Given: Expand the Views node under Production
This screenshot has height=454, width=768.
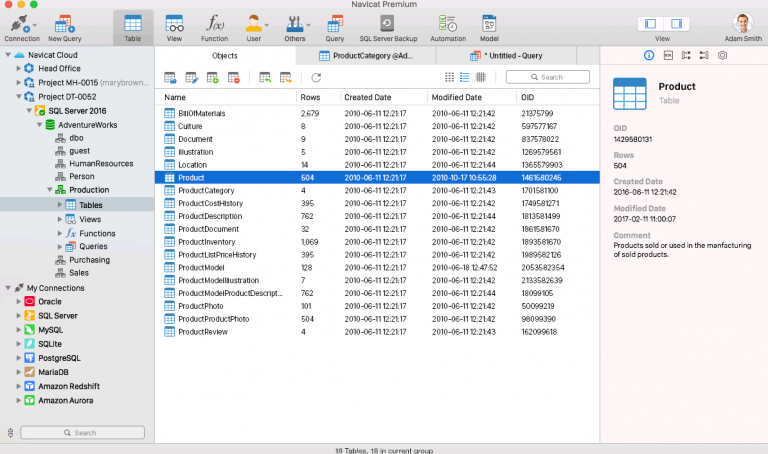Looking at the screenshot, I should [60, 219].
